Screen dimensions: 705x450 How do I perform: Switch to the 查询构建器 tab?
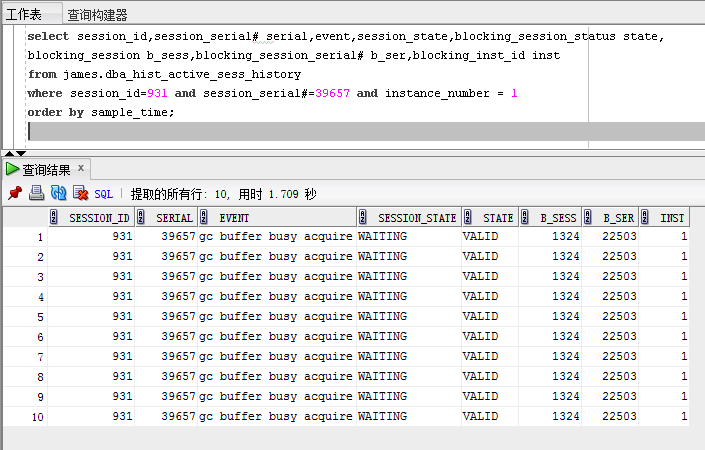click(97, 15)
